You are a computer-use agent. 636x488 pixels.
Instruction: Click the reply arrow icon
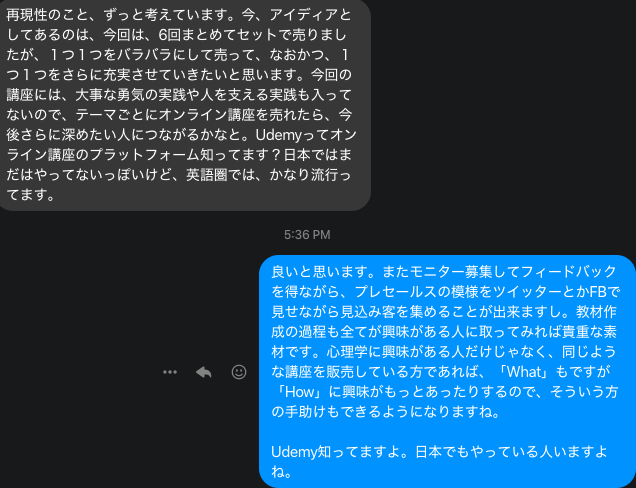(x=204, y=372)
